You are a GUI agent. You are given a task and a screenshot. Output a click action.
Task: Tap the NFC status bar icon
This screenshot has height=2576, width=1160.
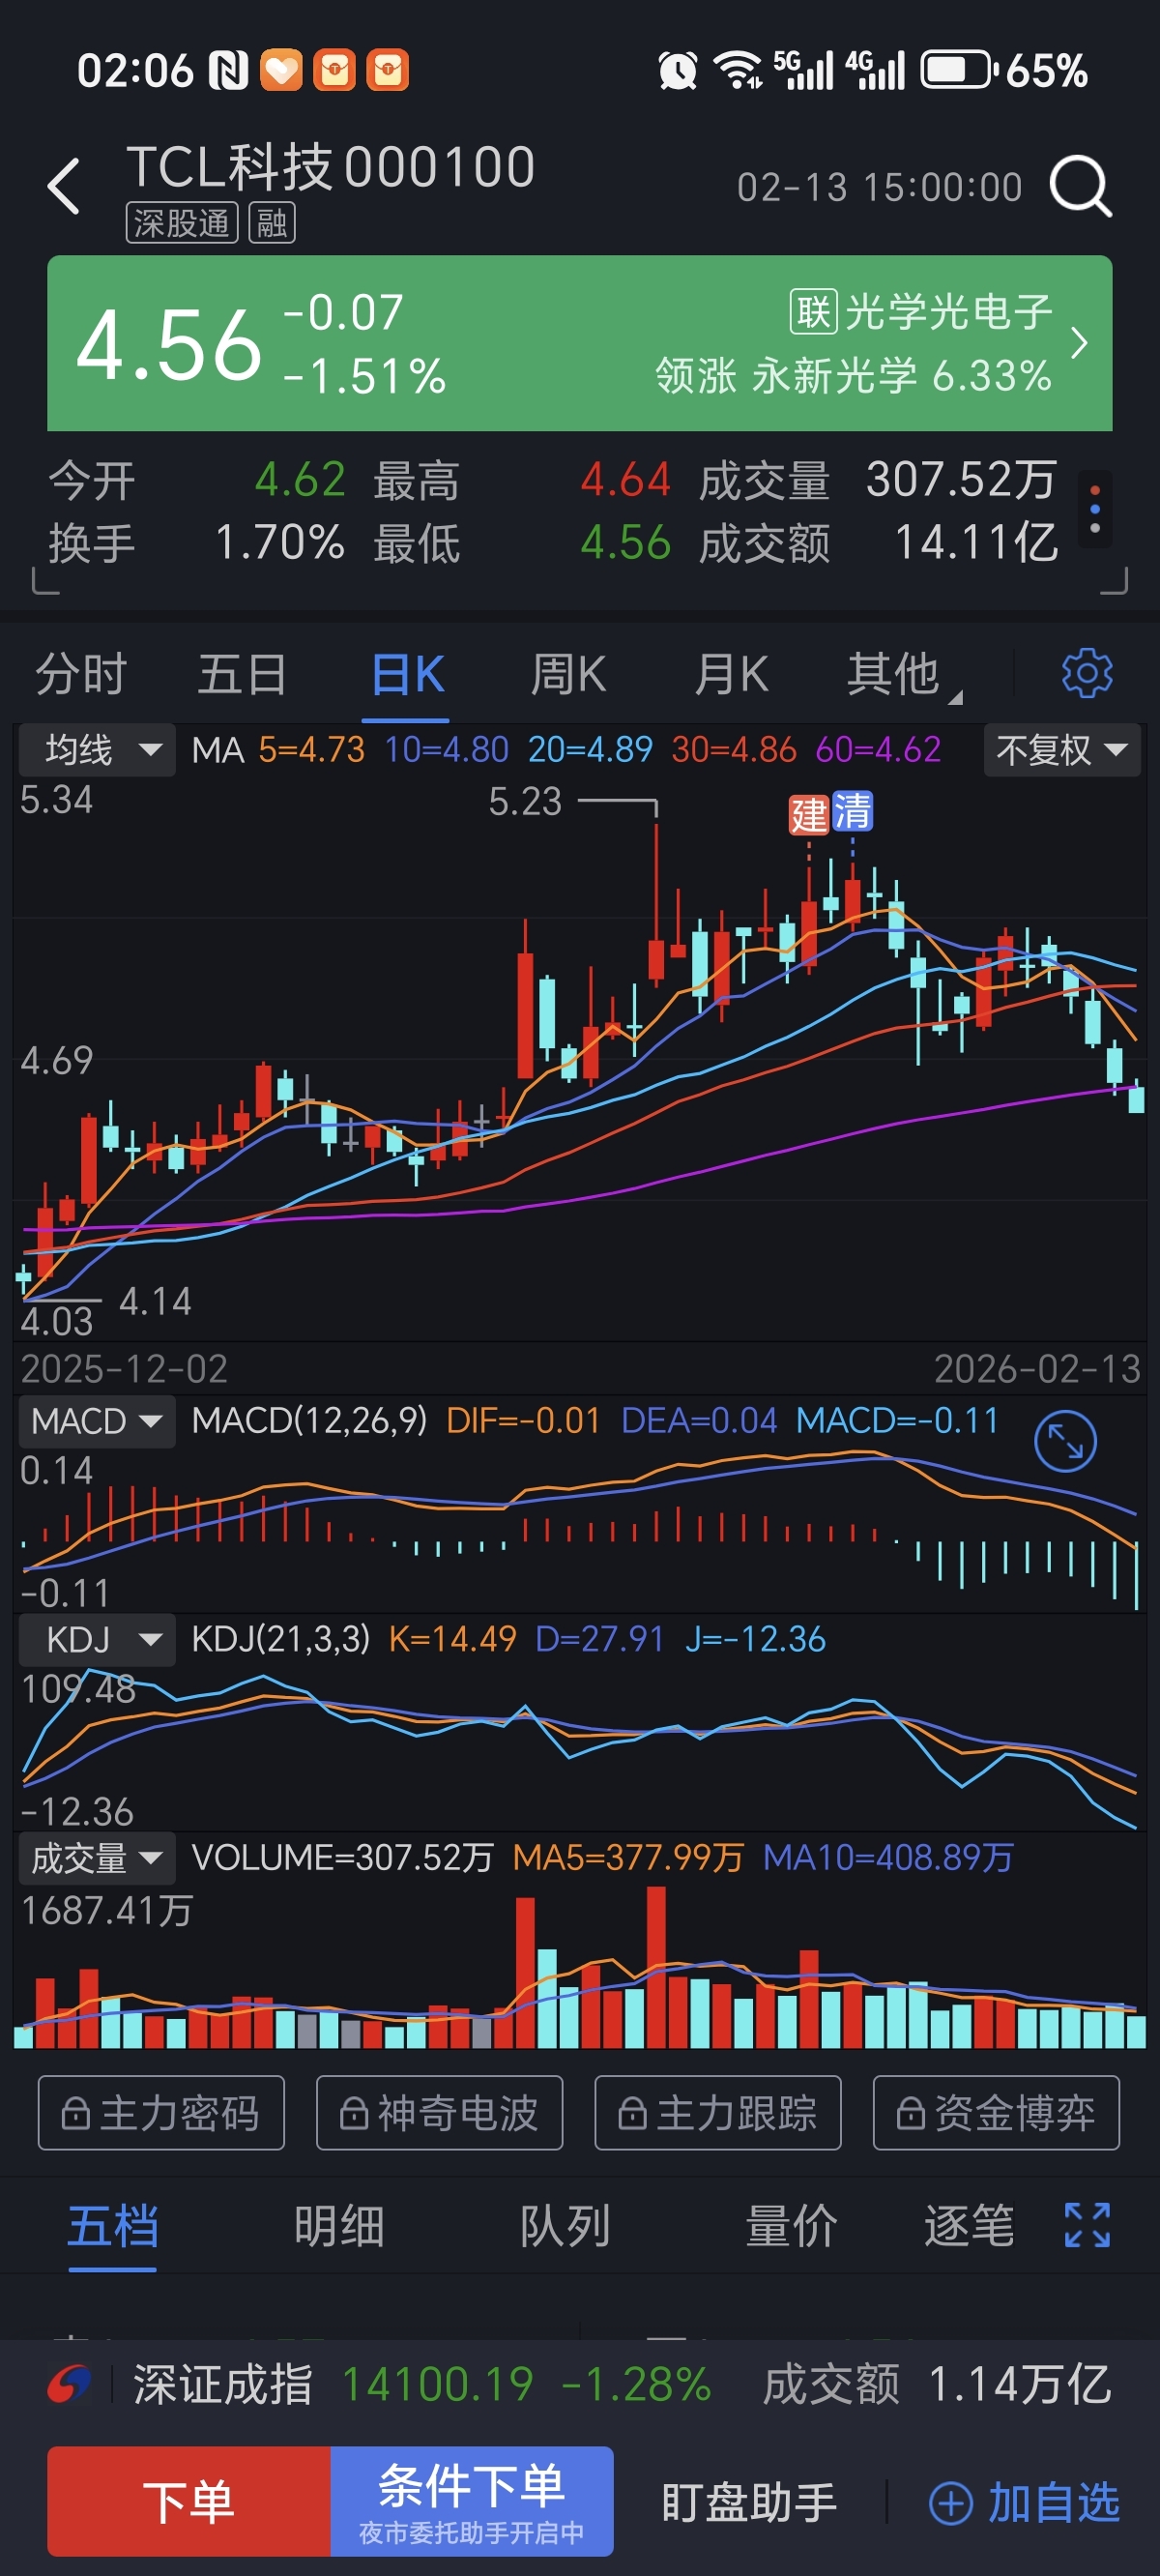point(227,71)
